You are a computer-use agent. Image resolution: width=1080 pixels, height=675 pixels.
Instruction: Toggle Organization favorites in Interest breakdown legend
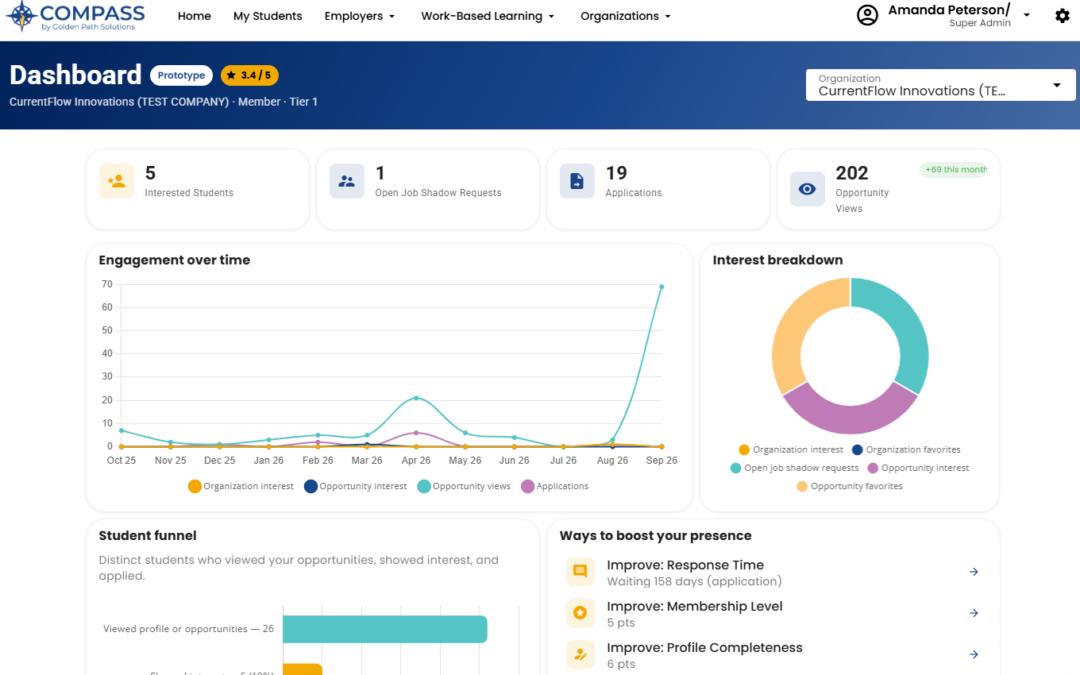pos(906,450)
